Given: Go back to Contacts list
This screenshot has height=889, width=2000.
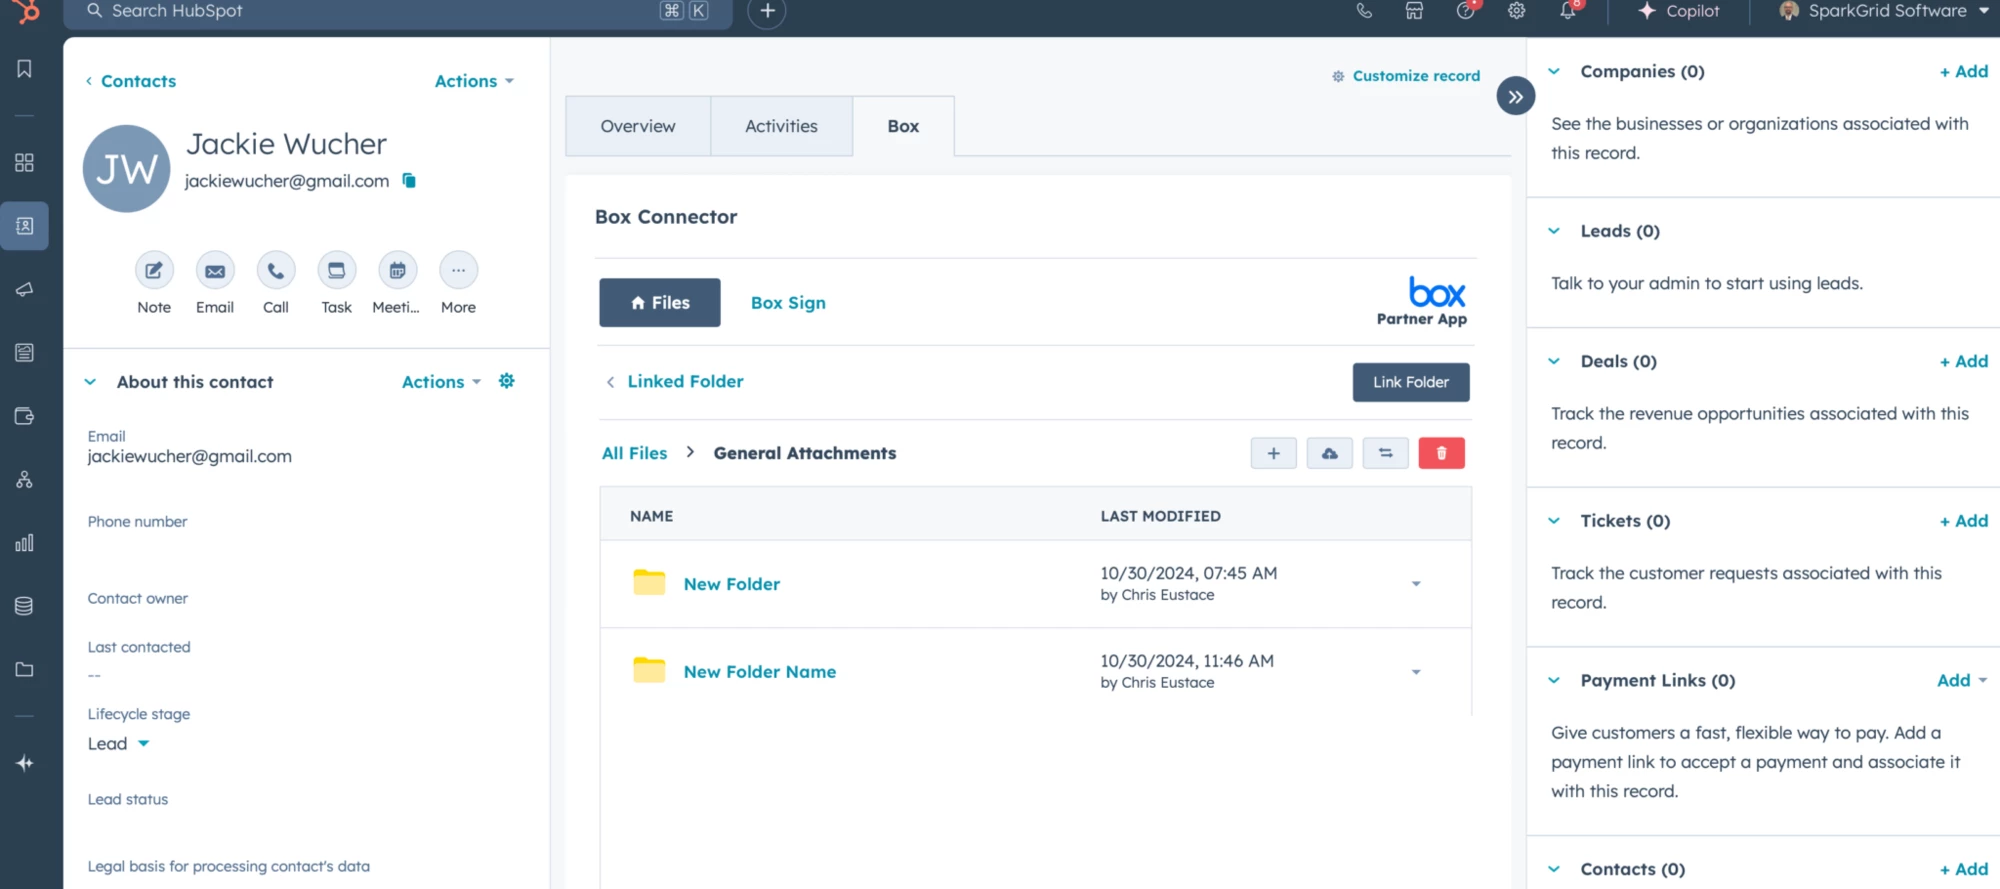Looking at the screenshot, I should [x=131, y=81].
